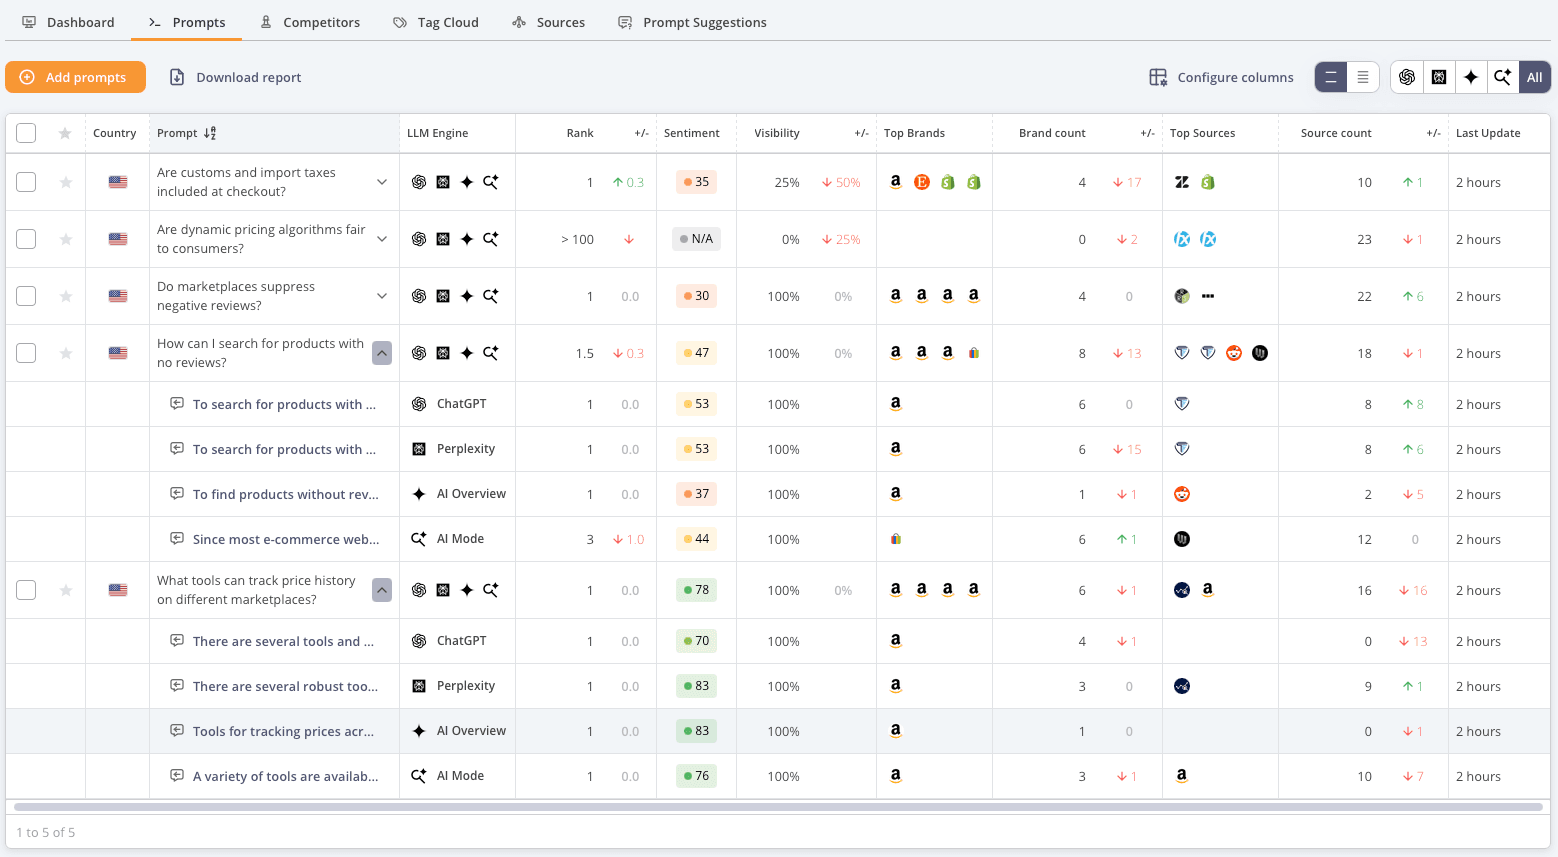Select checkbox for price history tools prompt
This screenshot has width=1558, height=857.
click(x=26, y=590)
